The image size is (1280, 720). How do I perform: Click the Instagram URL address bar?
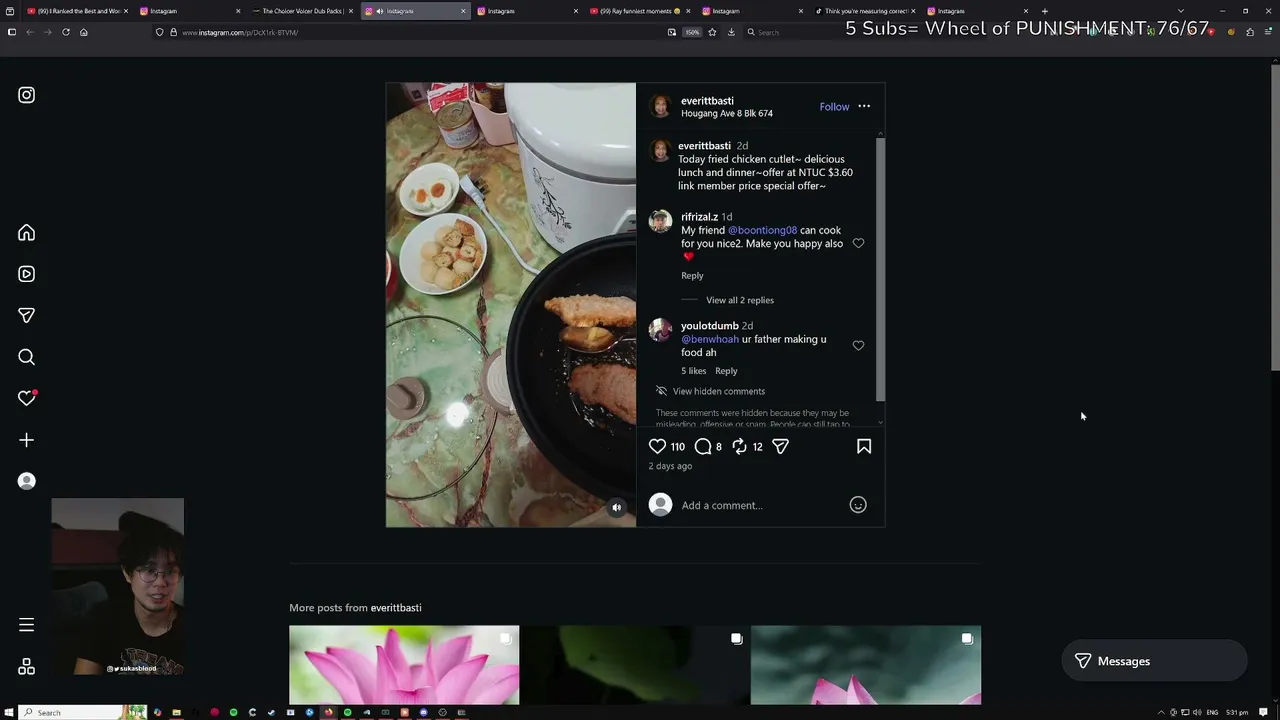(410, 32)
